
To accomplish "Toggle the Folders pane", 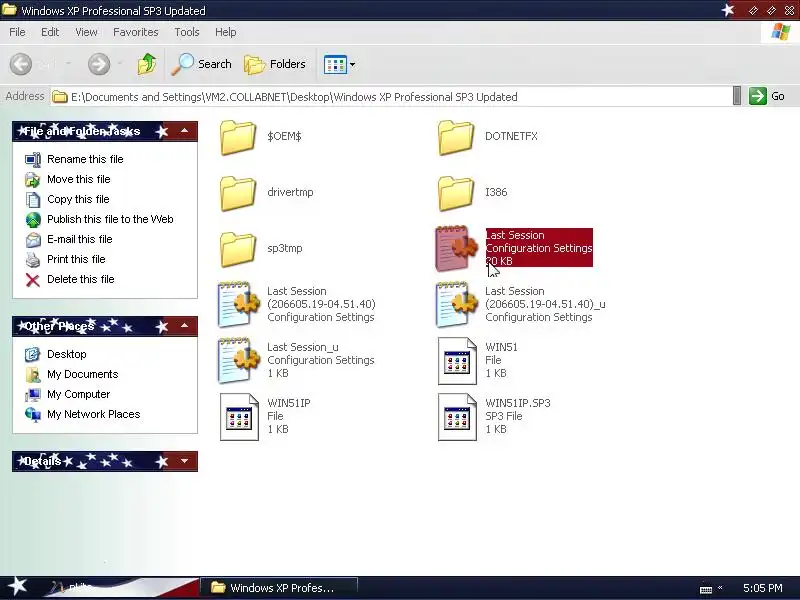I will point(274,64).
